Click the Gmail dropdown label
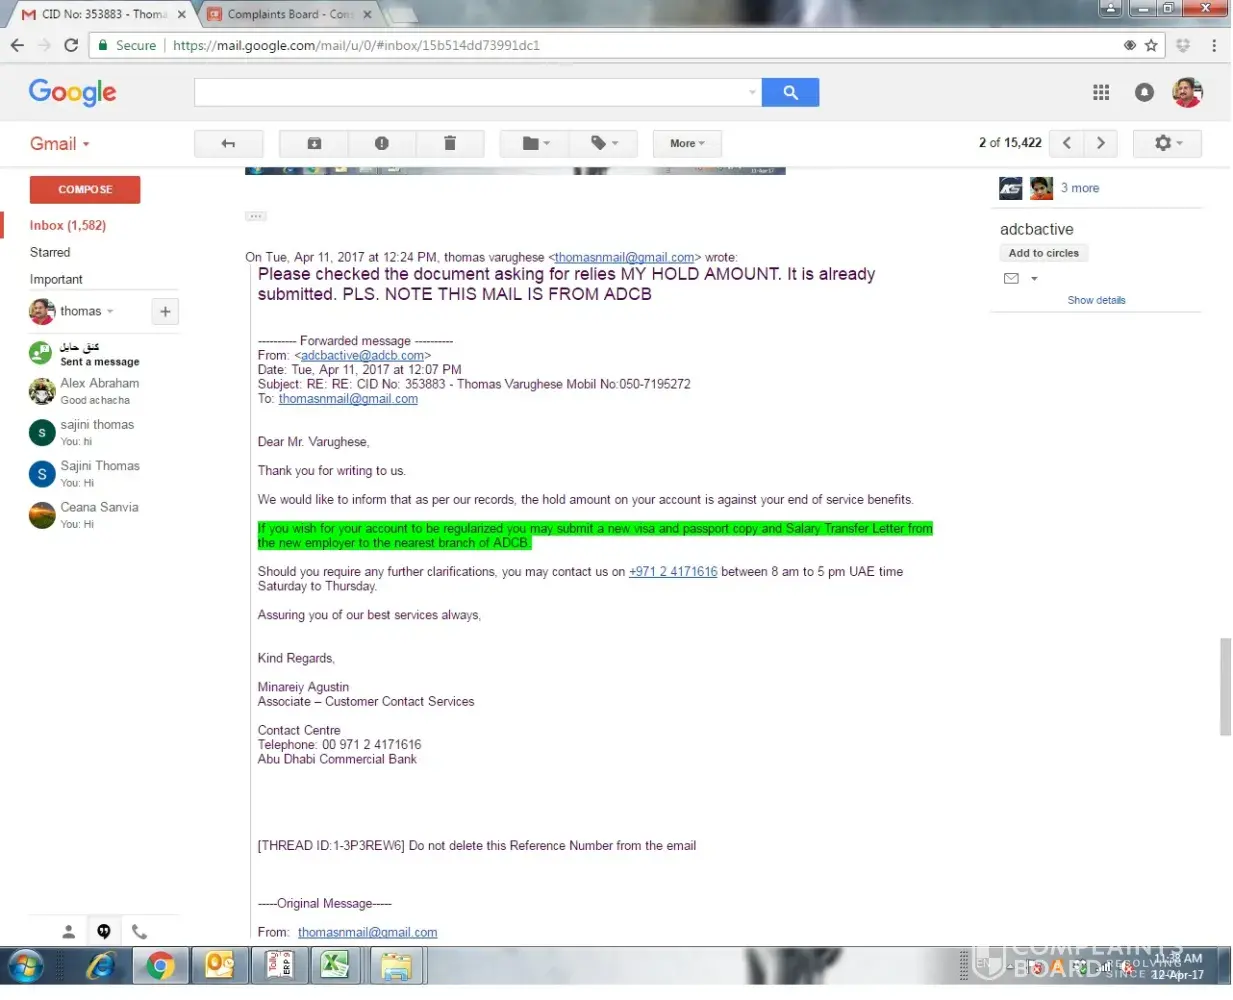This screenshot has height=1000, width=1233. click(60, 144)
